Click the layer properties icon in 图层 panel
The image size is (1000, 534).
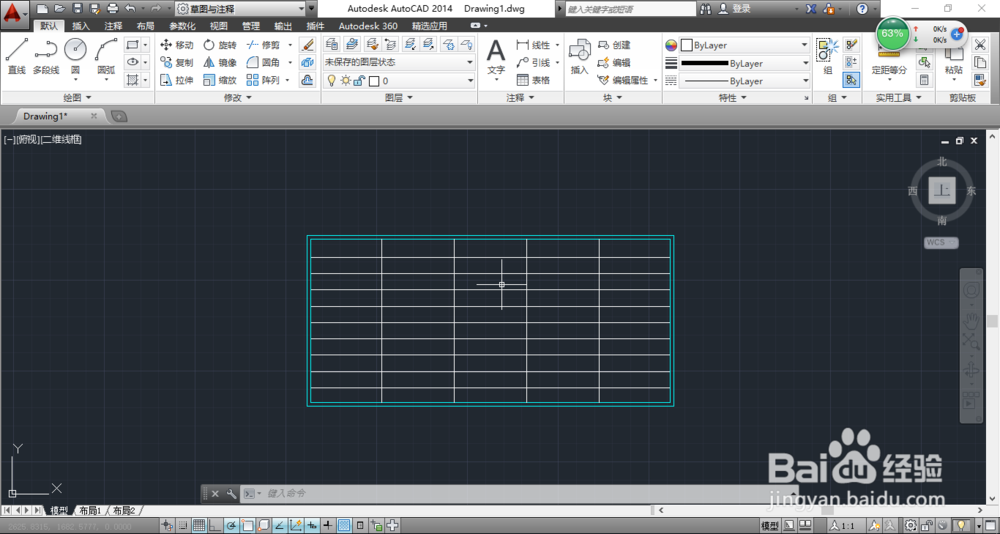point(332,44)
